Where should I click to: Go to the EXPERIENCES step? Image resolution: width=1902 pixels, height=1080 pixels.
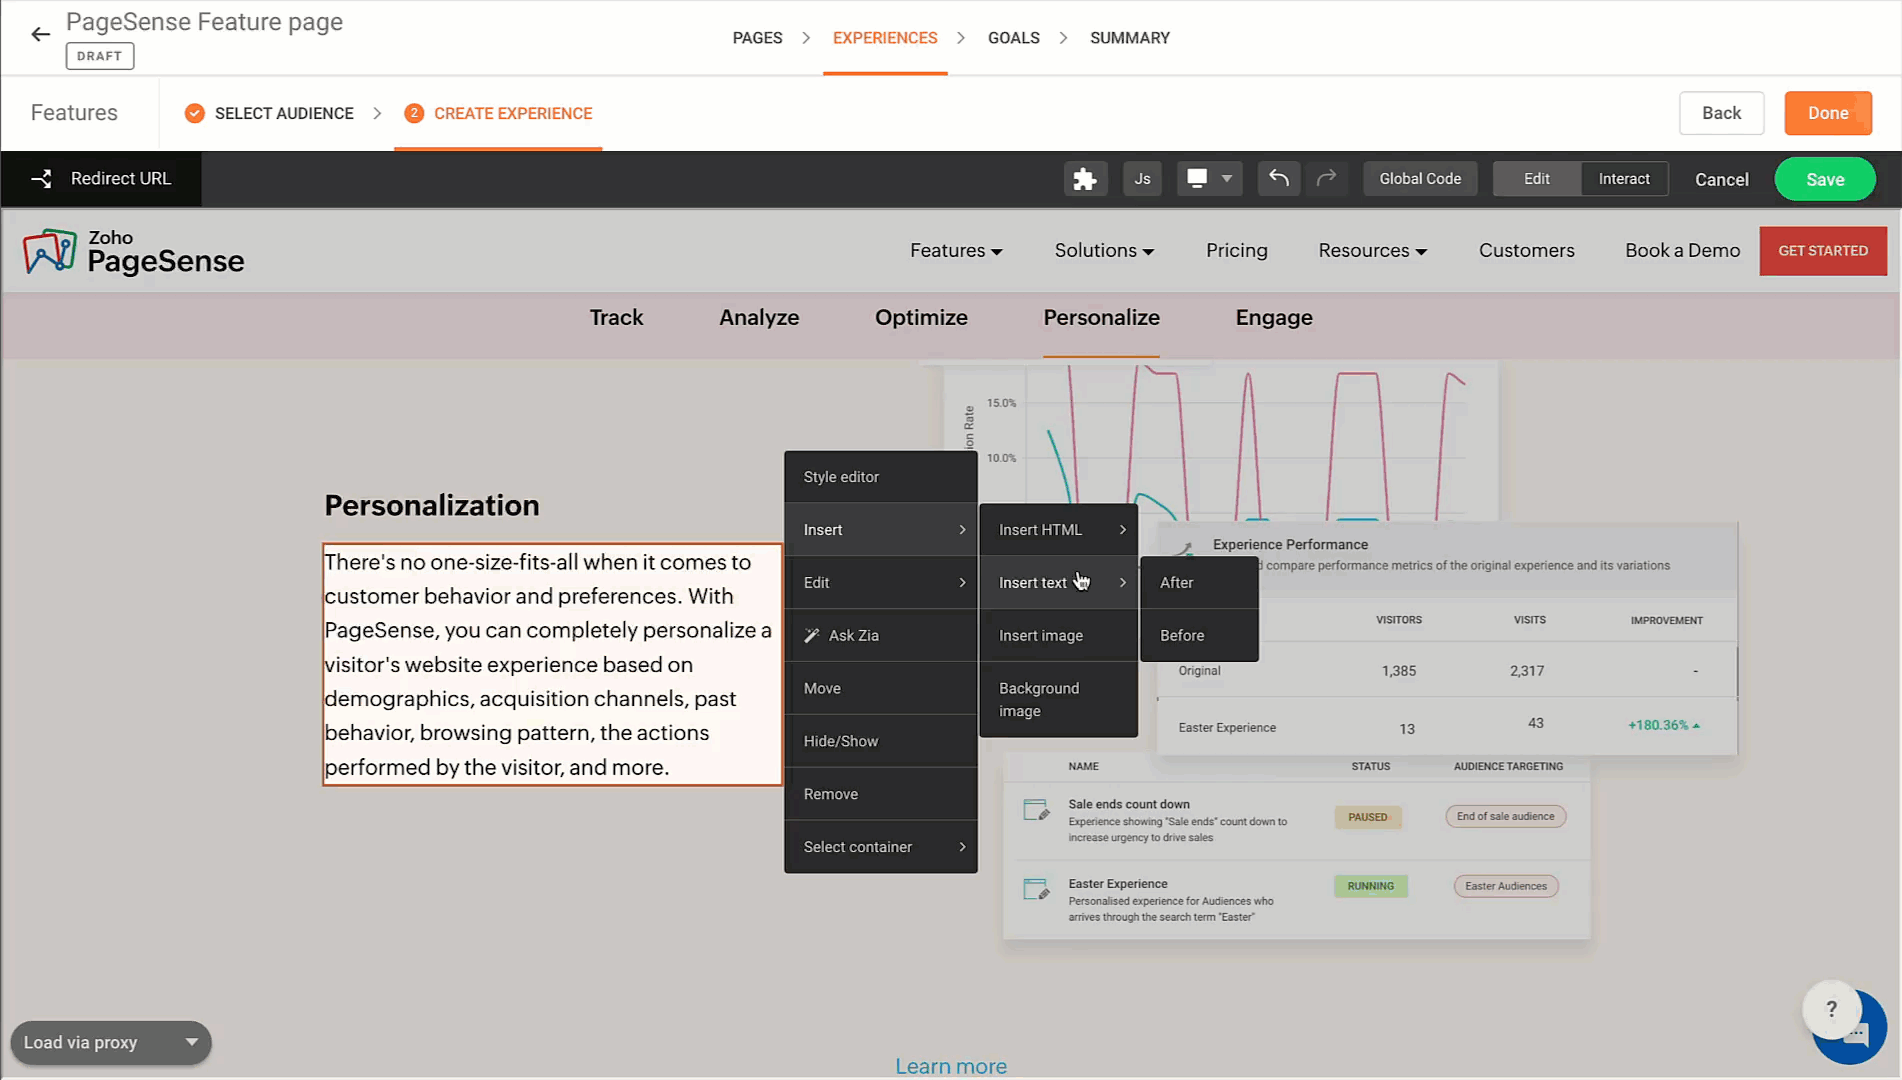(x=885, y=38)
